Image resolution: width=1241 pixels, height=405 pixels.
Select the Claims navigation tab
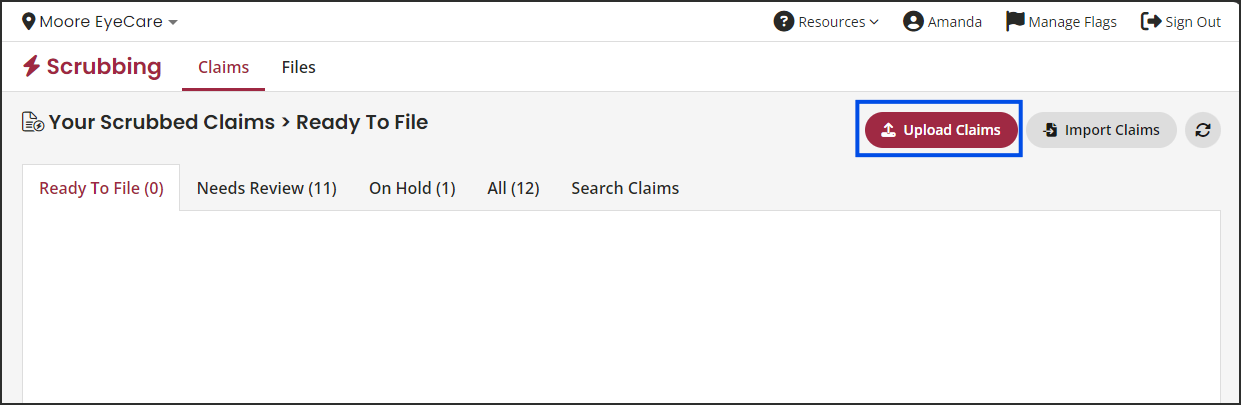[224, 67]
